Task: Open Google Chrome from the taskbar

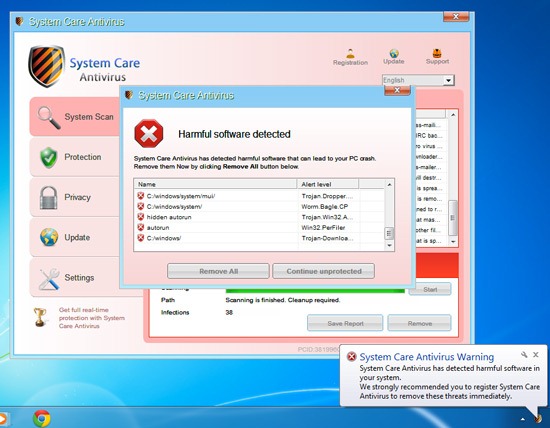Action: click(x=42, y=418)
